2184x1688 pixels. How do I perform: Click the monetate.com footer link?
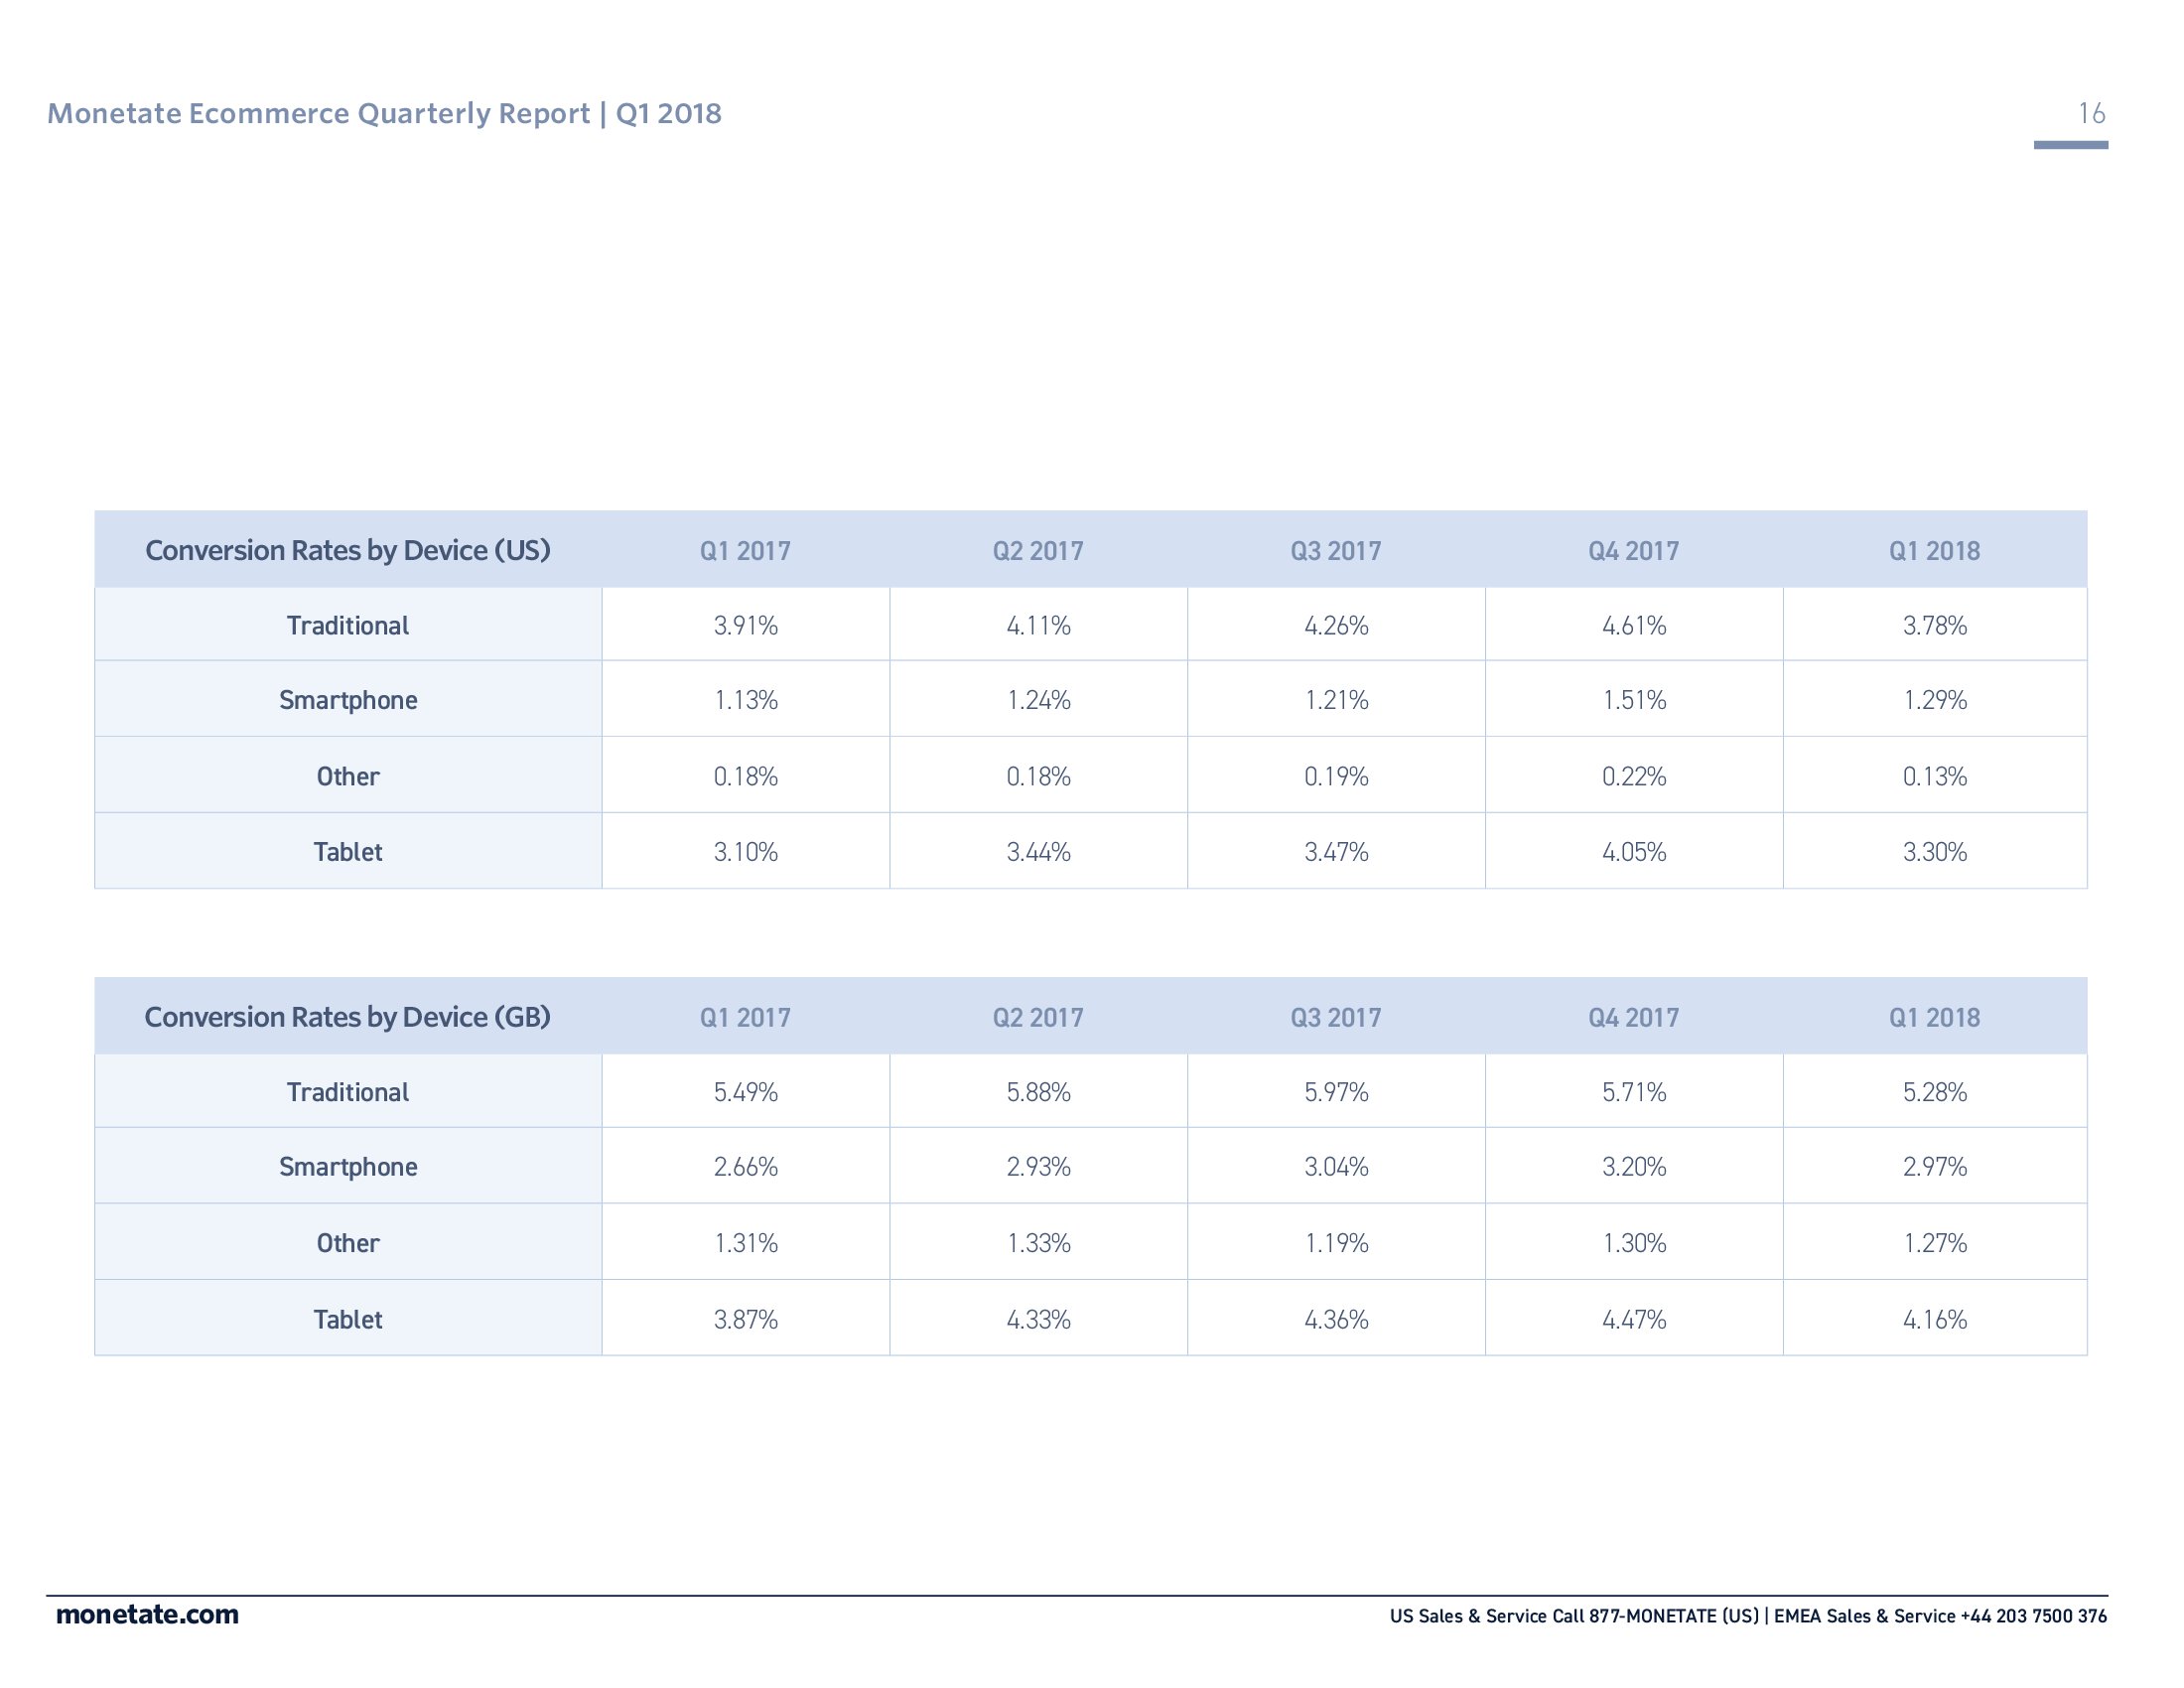(x=147, y=1615)
